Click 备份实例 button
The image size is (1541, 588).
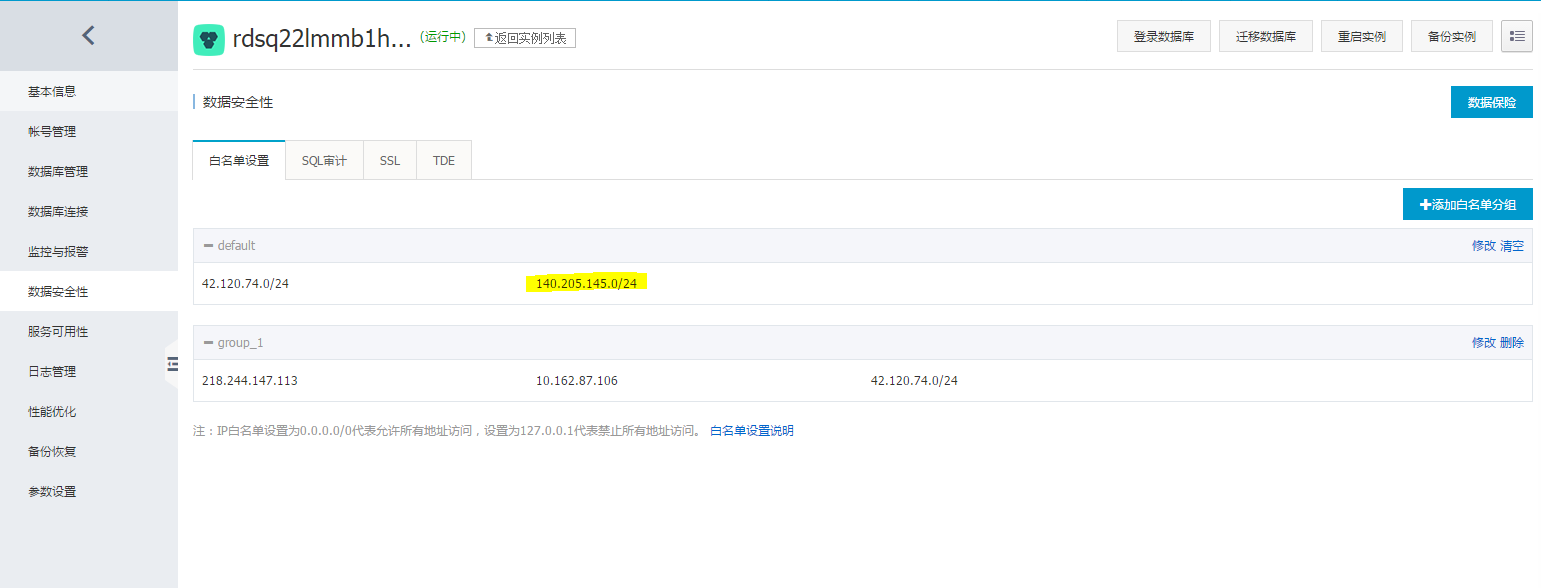coord(1452,36)
